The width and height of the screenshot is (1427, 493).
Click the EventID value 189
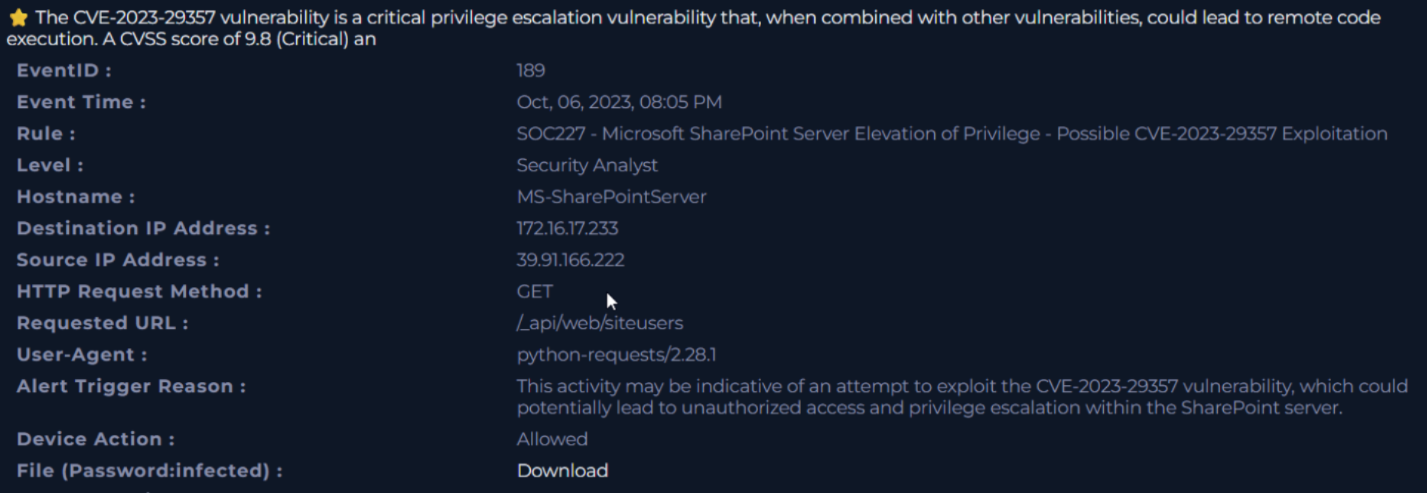pos(530,70)
